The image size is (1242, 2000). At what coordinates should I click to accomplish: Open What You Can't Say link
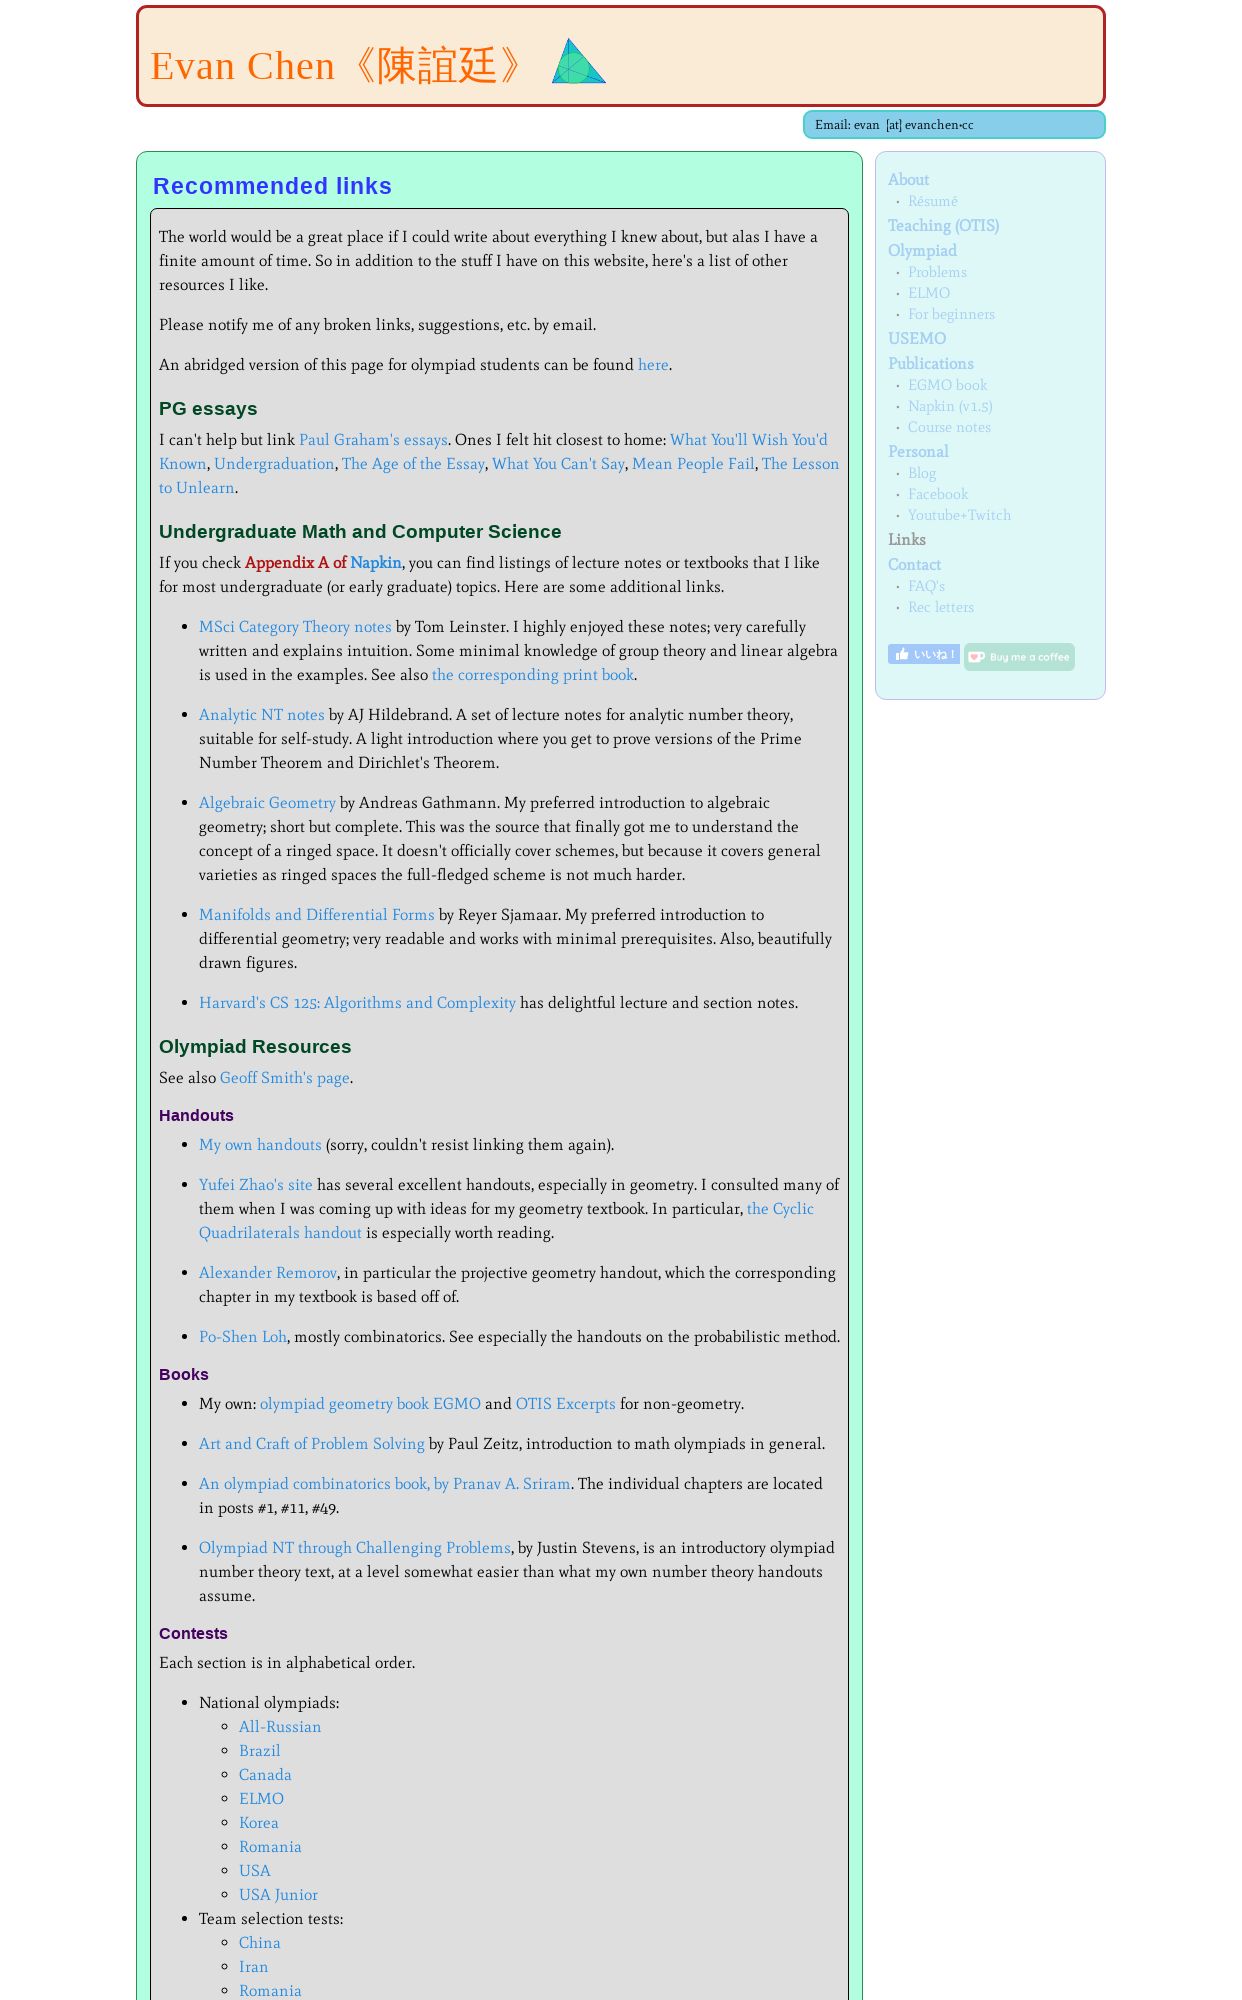coord(558,464)
